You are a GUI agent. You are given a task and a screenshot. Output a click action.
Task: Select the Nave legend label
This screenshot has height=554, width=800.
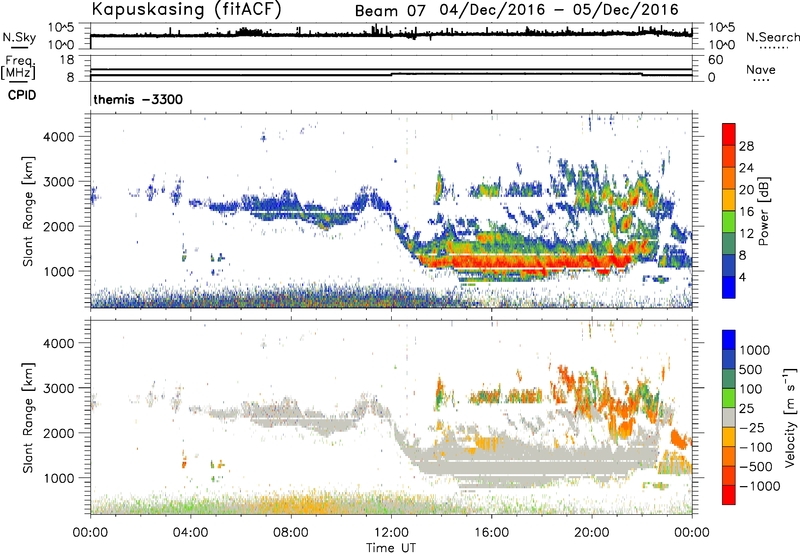[x=760, y=70]
